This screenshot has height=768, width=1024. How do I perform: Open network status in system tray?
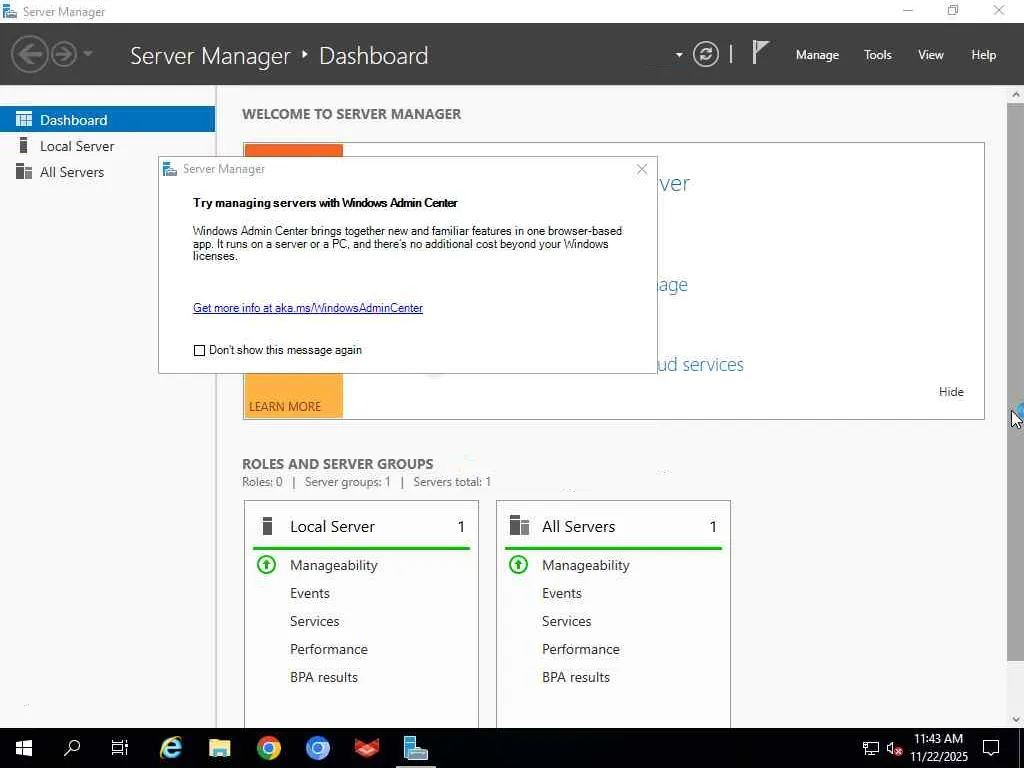coord(871,748)
